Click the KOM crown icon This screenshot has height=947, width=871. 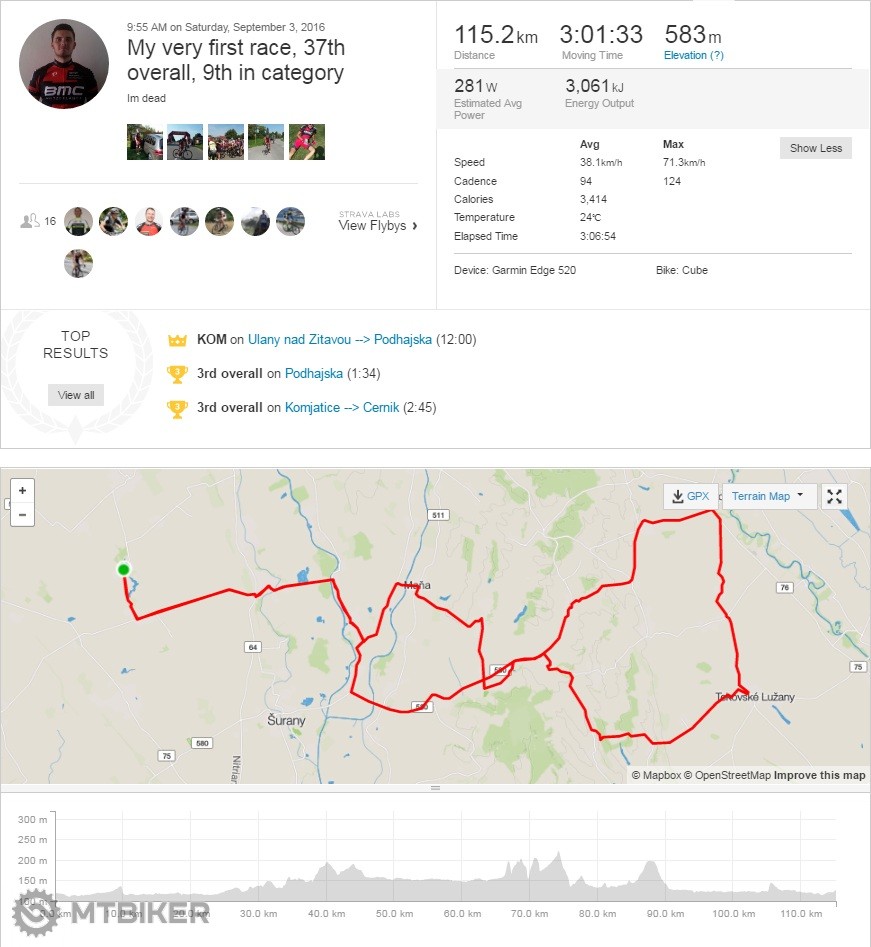point(177,340)
